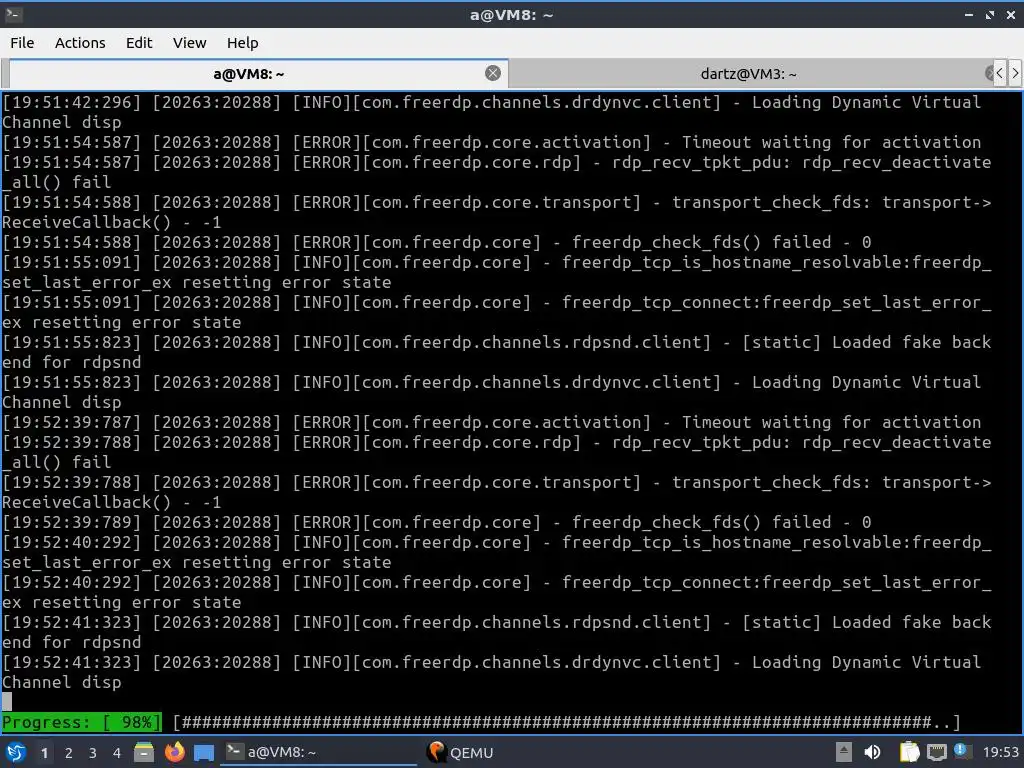This screenshot has height=768, width=1024.
Task: Switch to workspace 2
Action: 69,753
